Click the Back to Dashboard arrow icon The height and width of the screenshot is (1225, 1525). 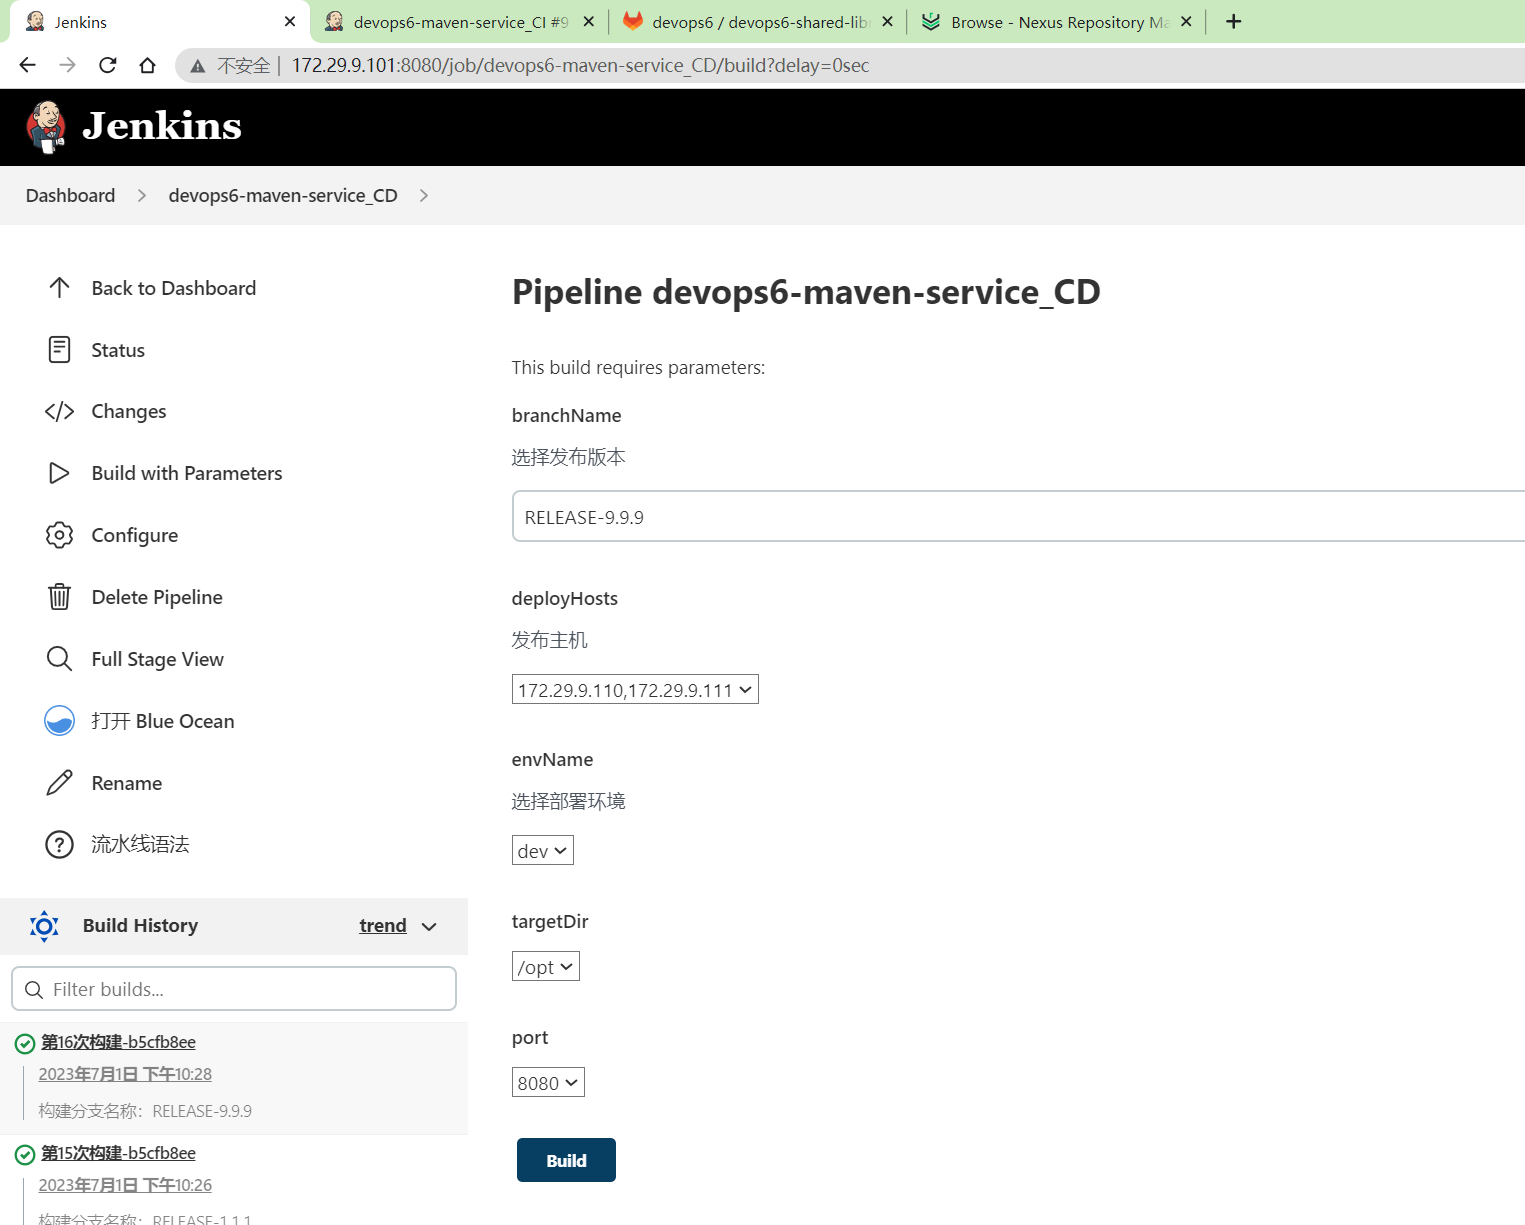click(x=59, y=288)
